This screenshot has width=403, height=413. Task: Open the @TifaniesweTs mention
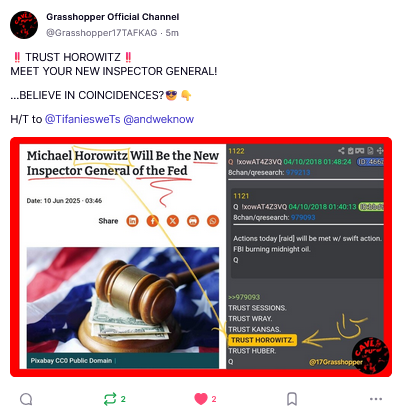[x=82, y=119]
